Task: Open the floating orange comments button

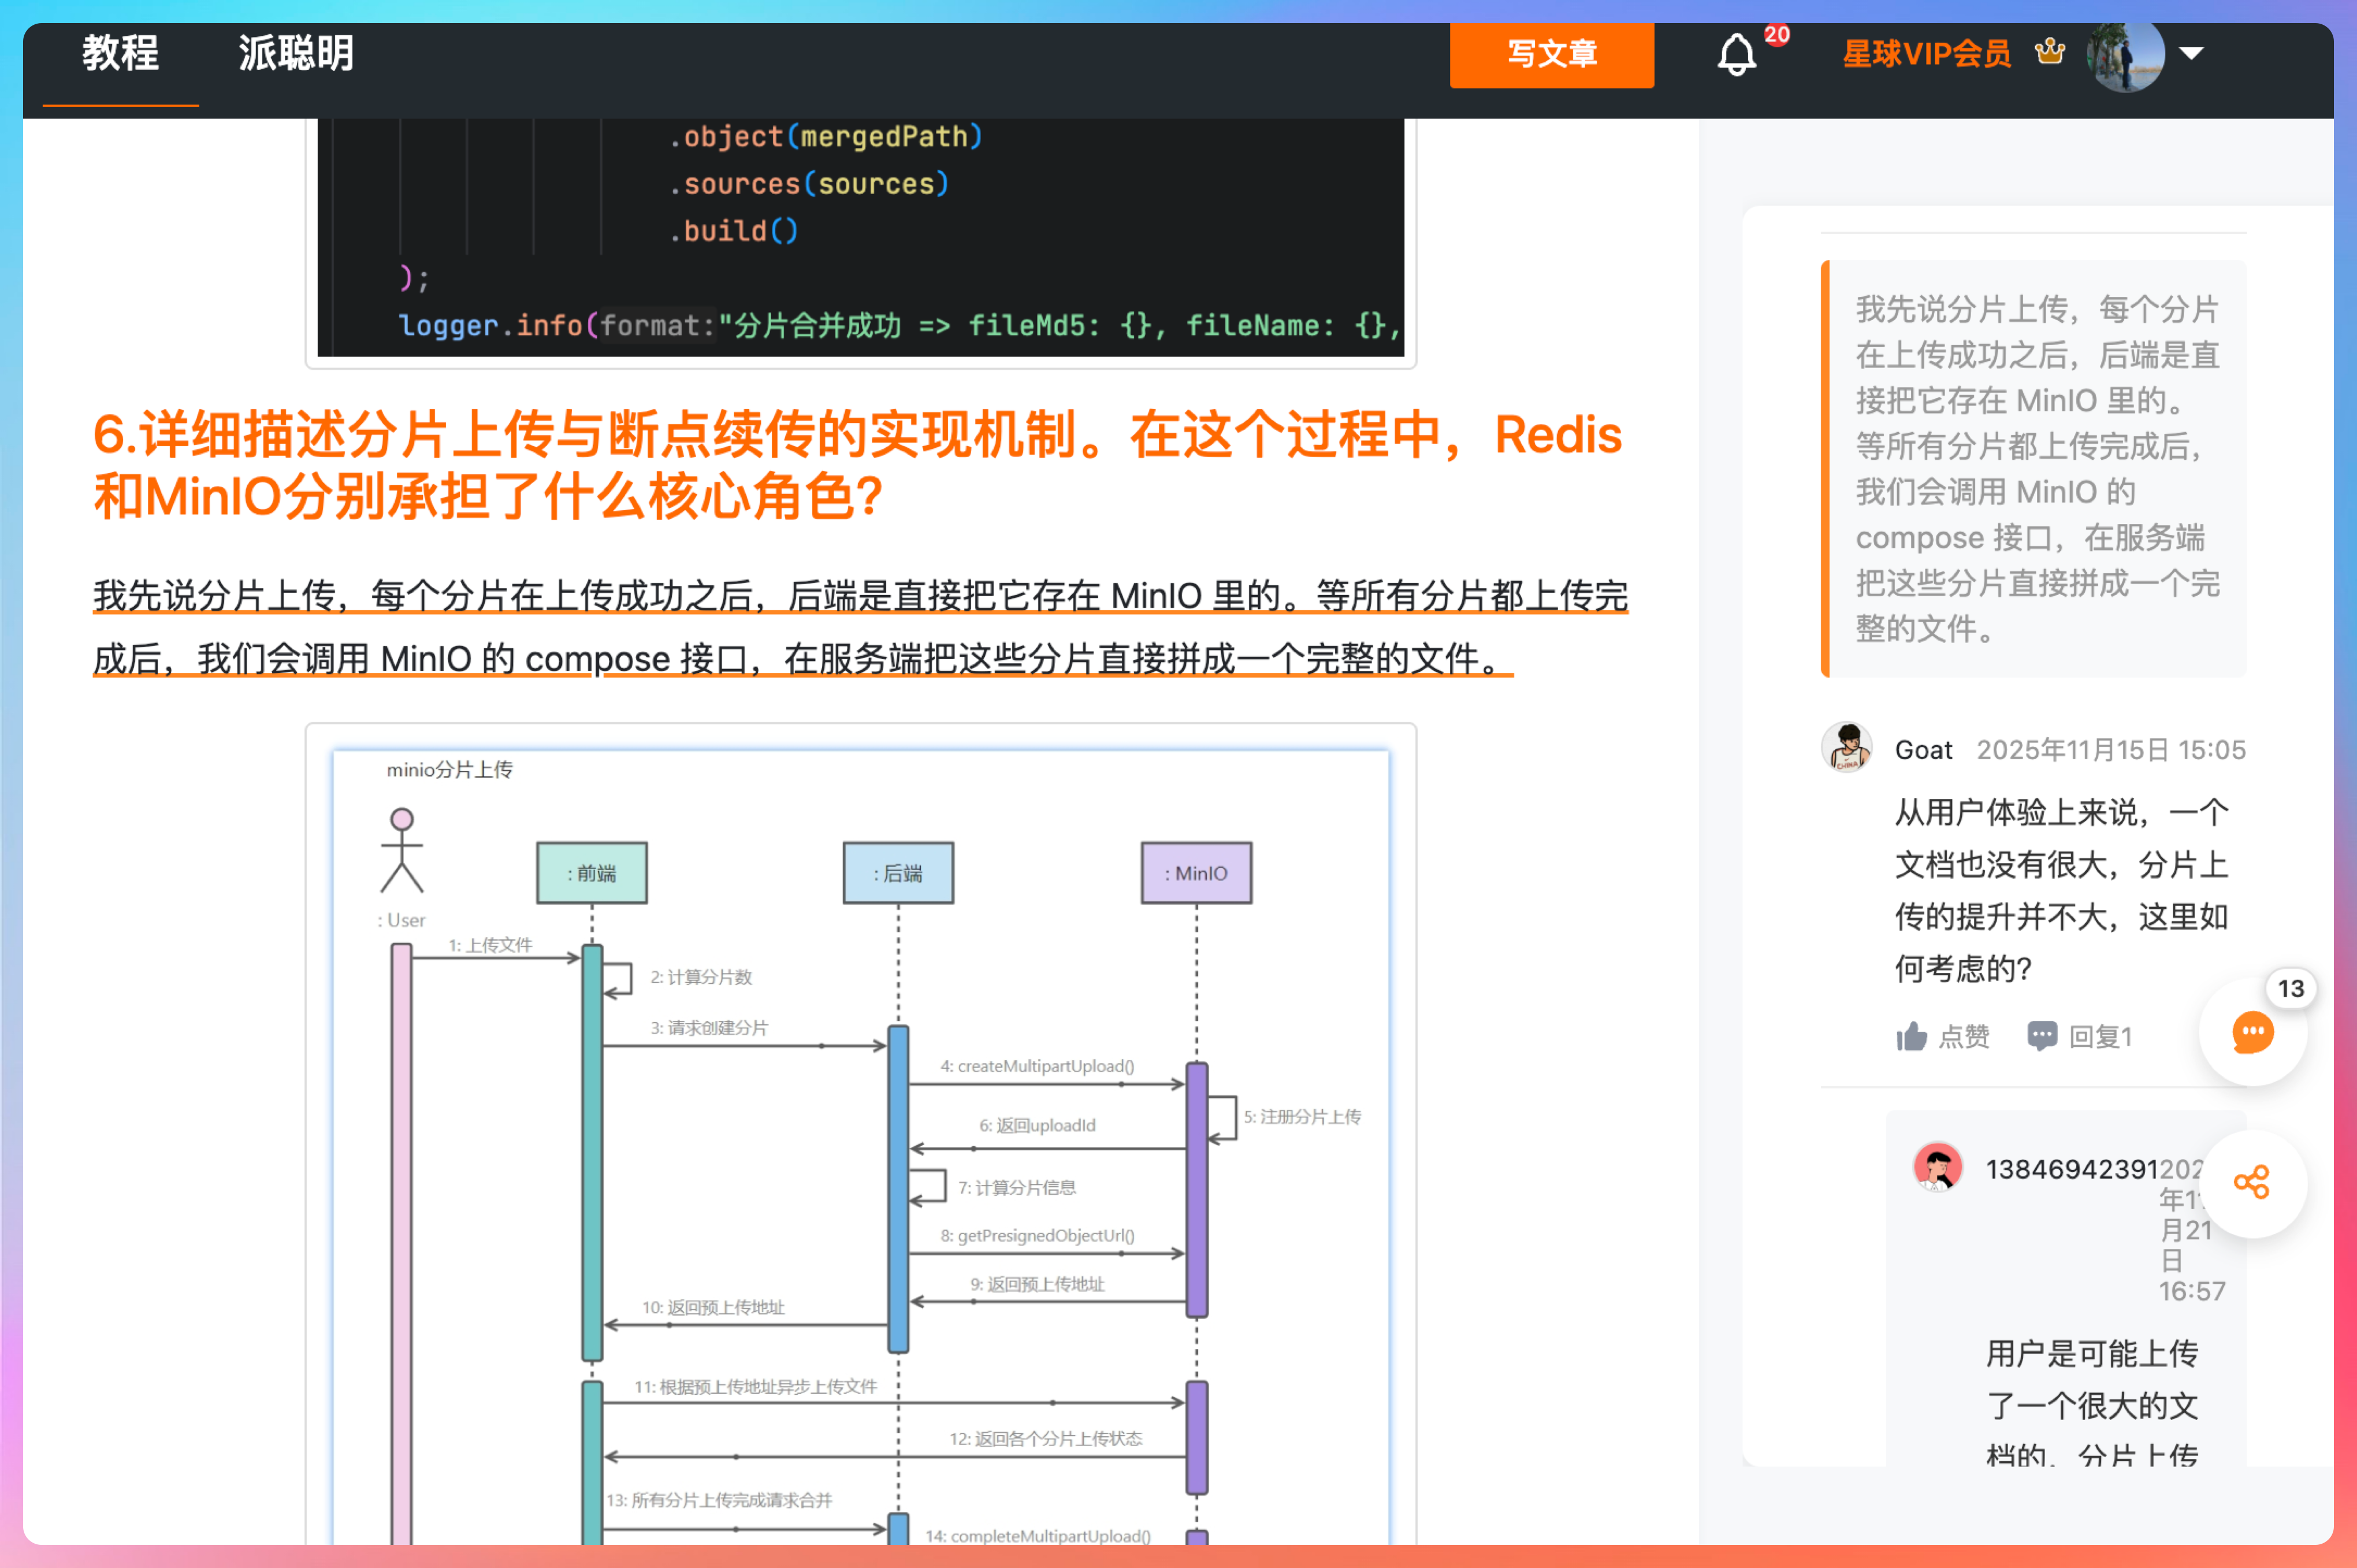Action: [2252, 1033]
